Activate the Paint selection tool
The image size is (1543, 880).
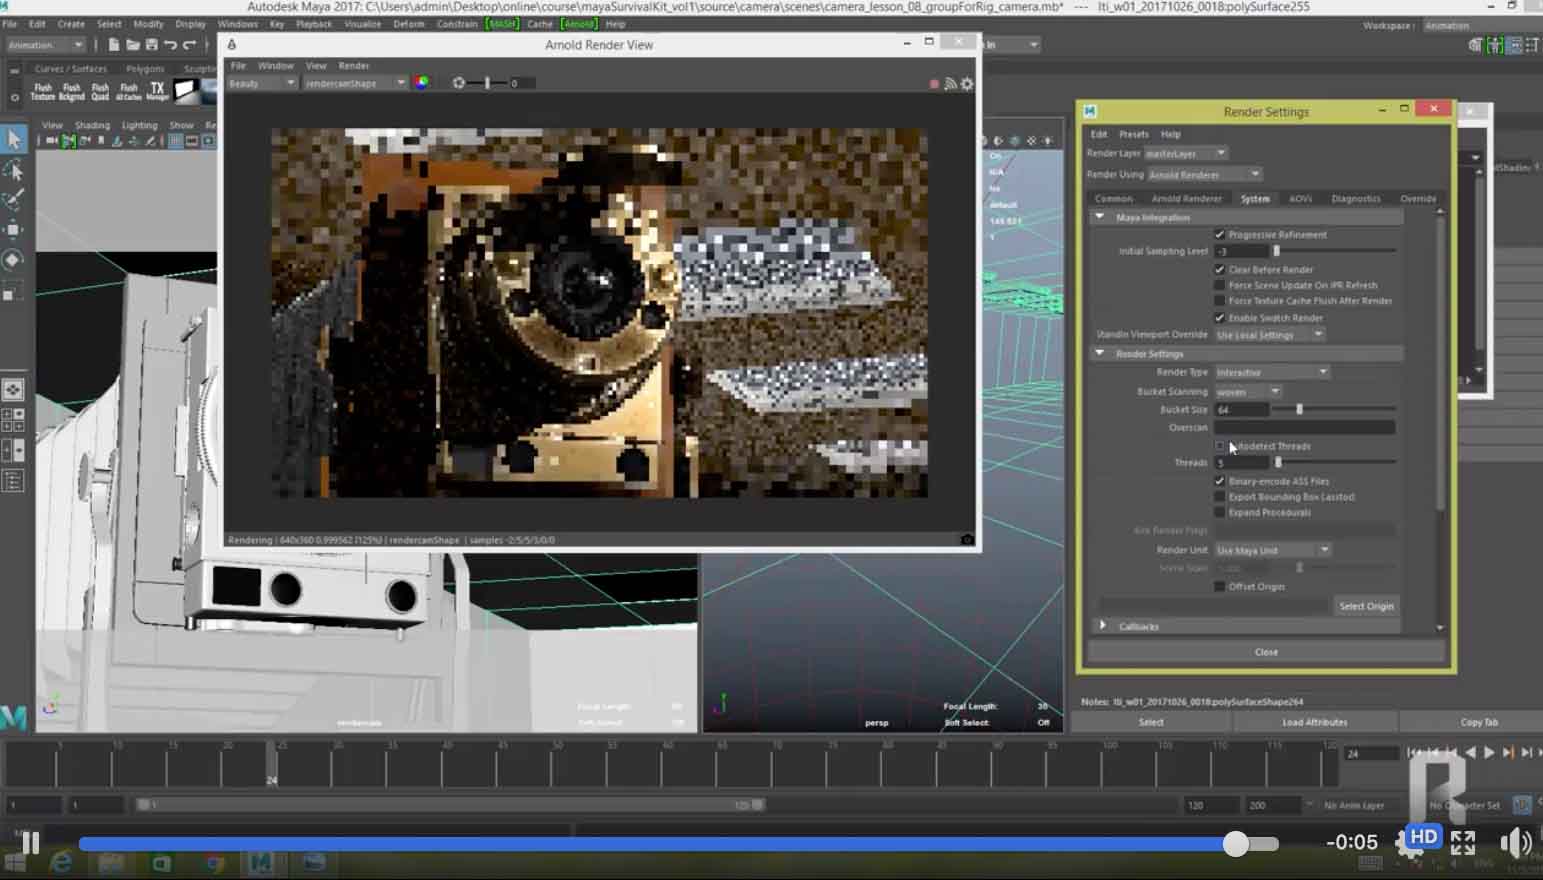[x=14, y=200]
